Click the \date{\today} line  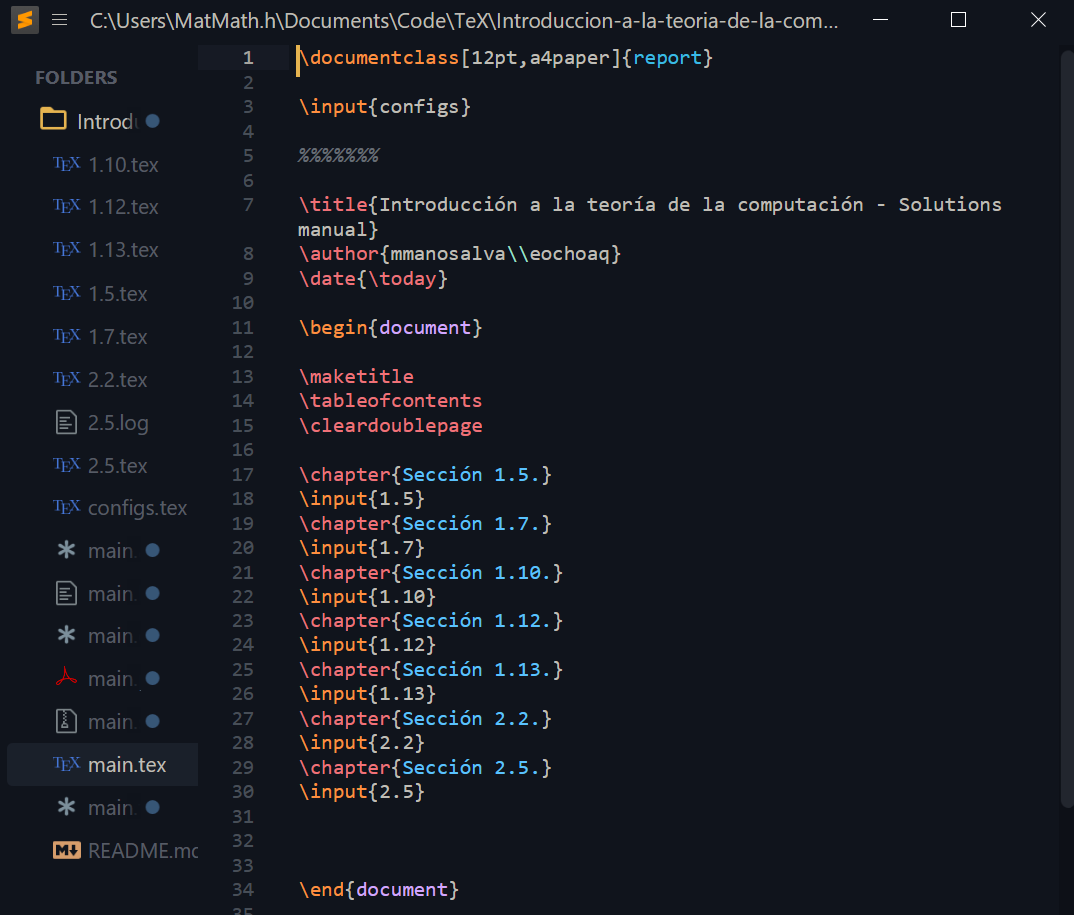pos(373,278)
